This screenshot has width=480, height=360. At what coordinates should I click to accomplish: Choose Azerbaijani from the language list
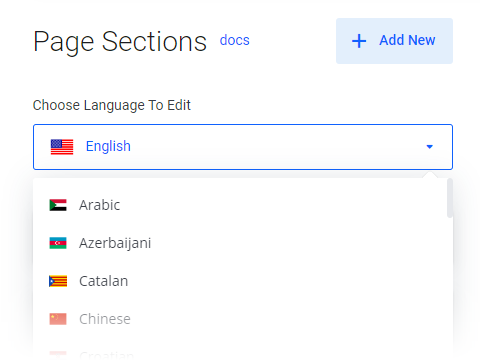point(243,243)
